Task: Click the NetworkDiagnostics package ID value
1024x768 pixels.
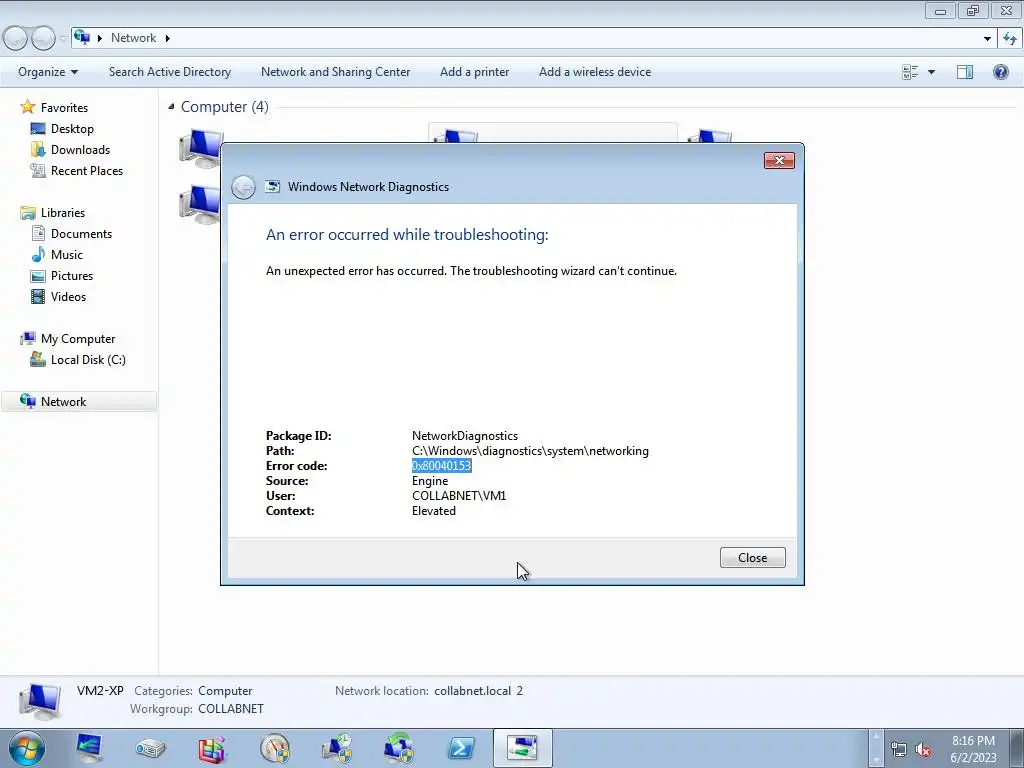Action: pyautogui.click(x=465, y=436)
